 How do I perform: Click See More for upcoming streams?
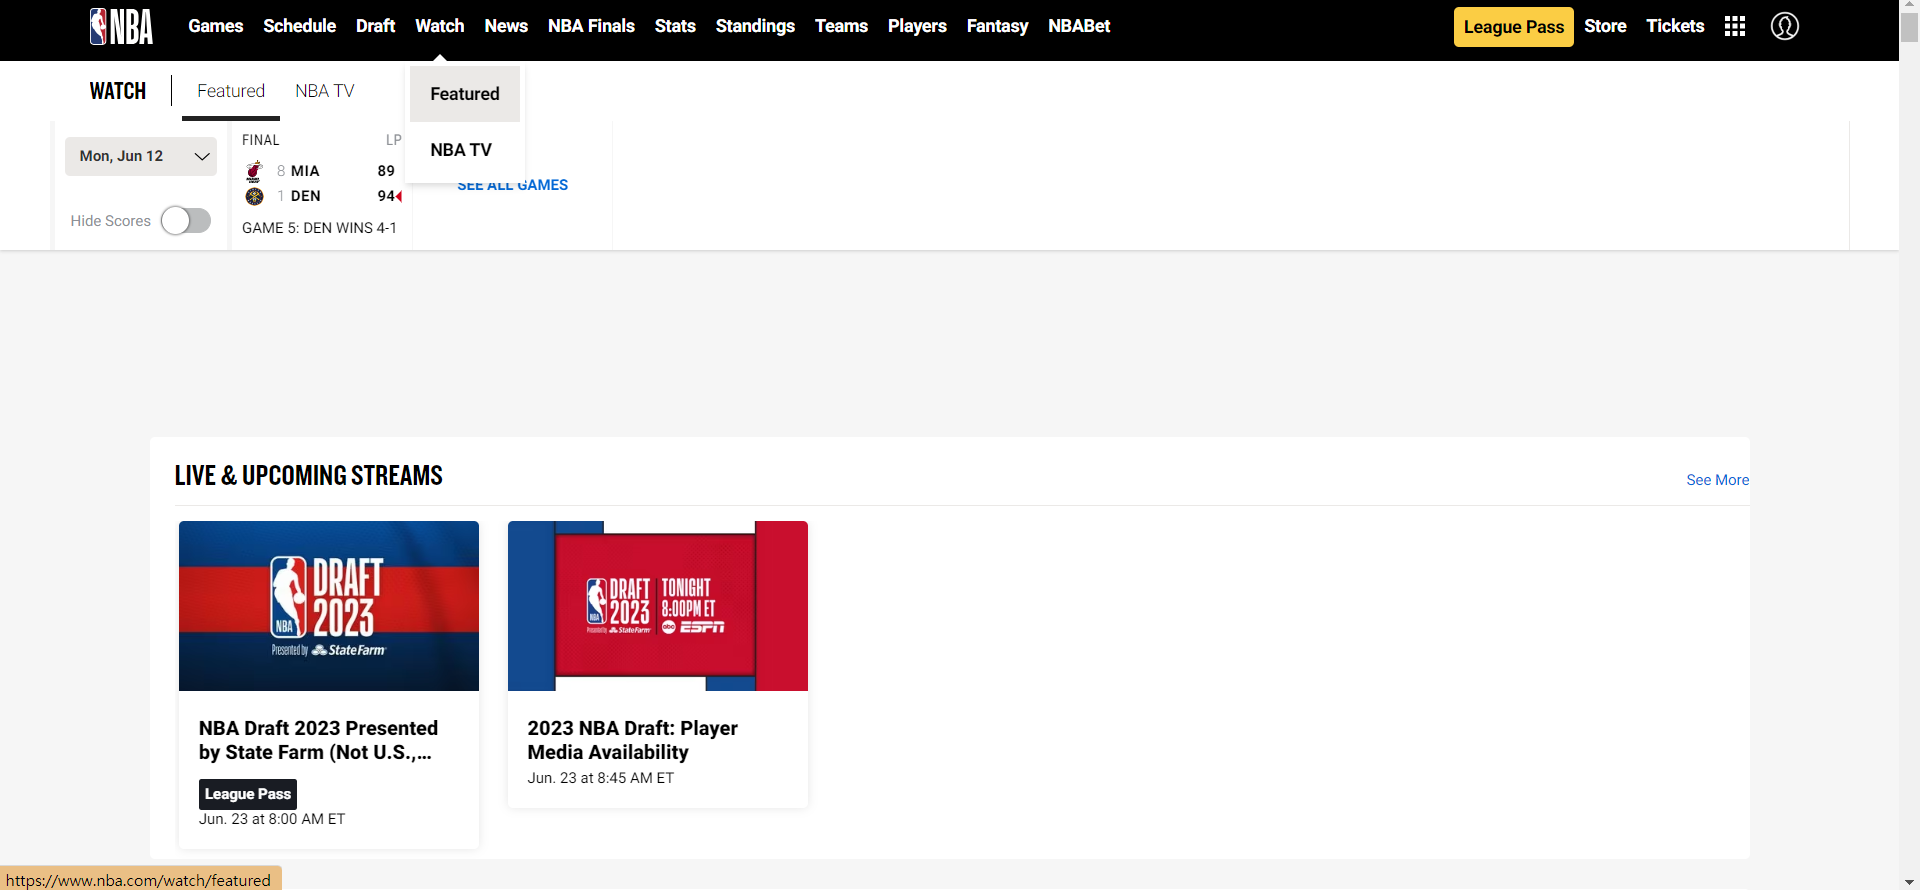coord(1718,480)
